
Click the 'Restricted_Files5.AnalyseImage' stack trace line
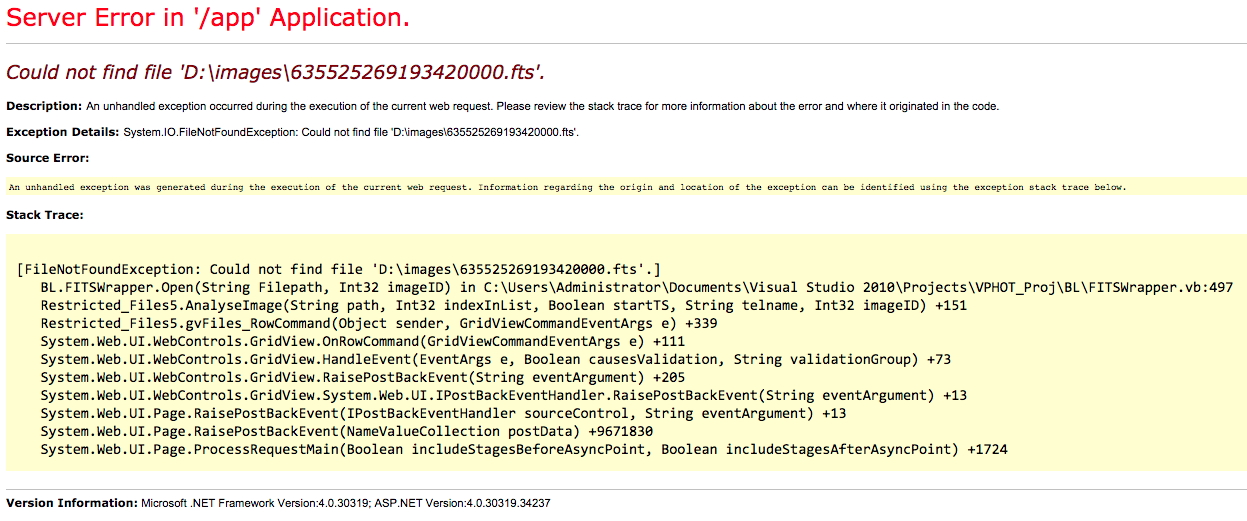(503, 305)
